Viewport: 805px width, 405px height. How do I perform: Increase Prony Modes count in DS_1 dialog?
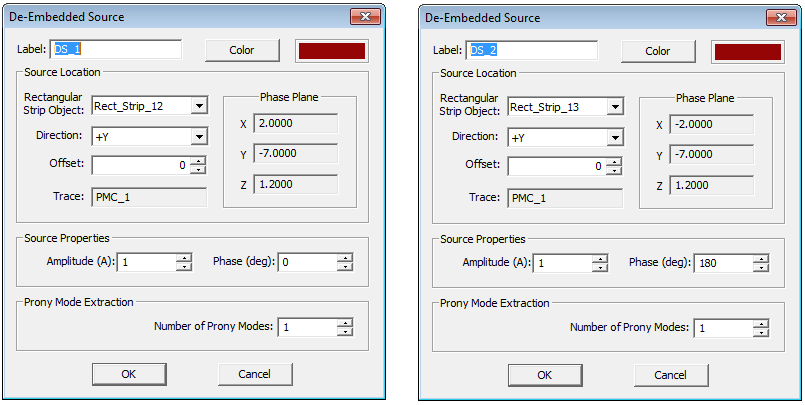coord(346,322)
